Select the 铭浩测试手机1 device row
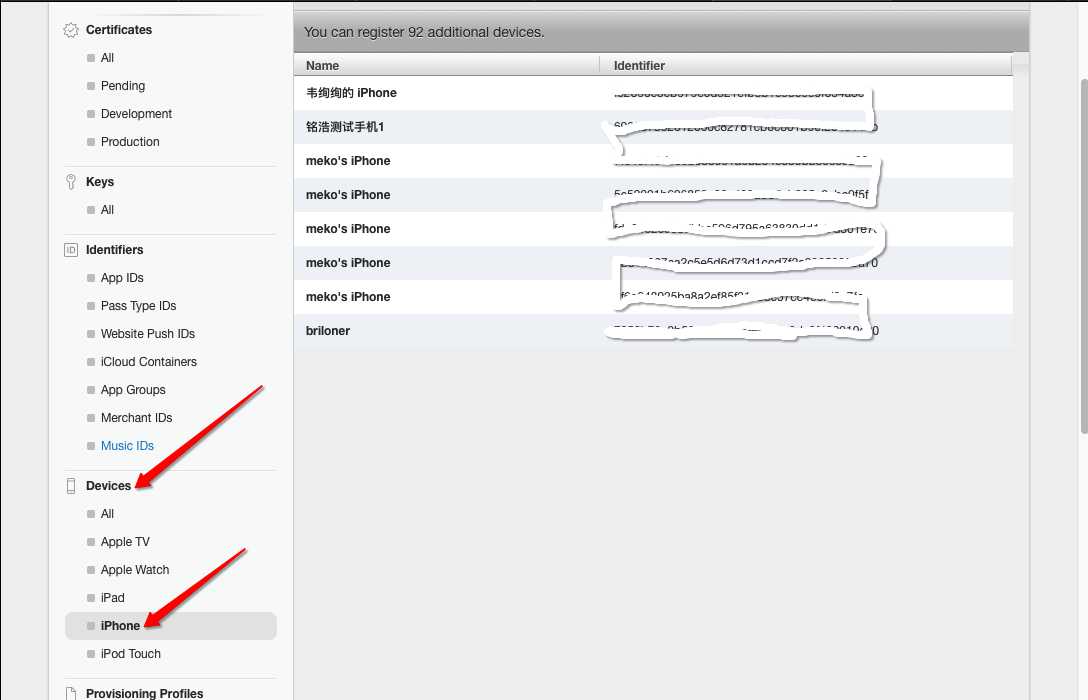Viewport: 1088px width, 700px height. pos(345,127)
